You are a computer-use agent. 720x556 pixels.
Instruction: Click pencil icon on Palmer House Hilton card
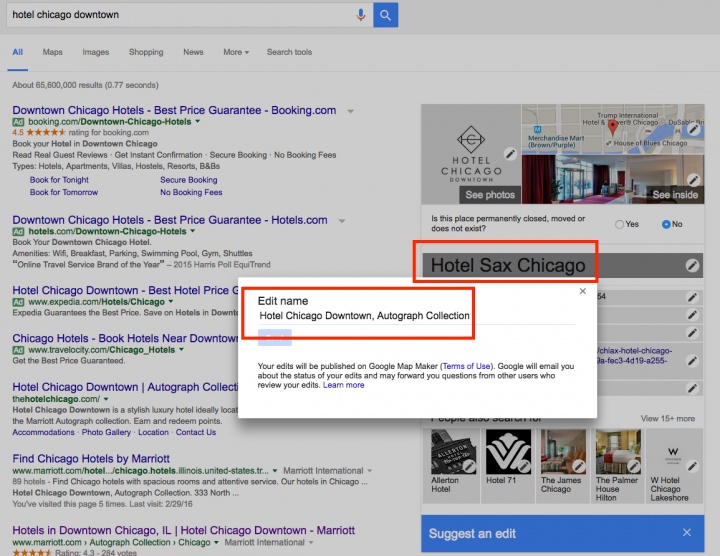click(634, 466)
